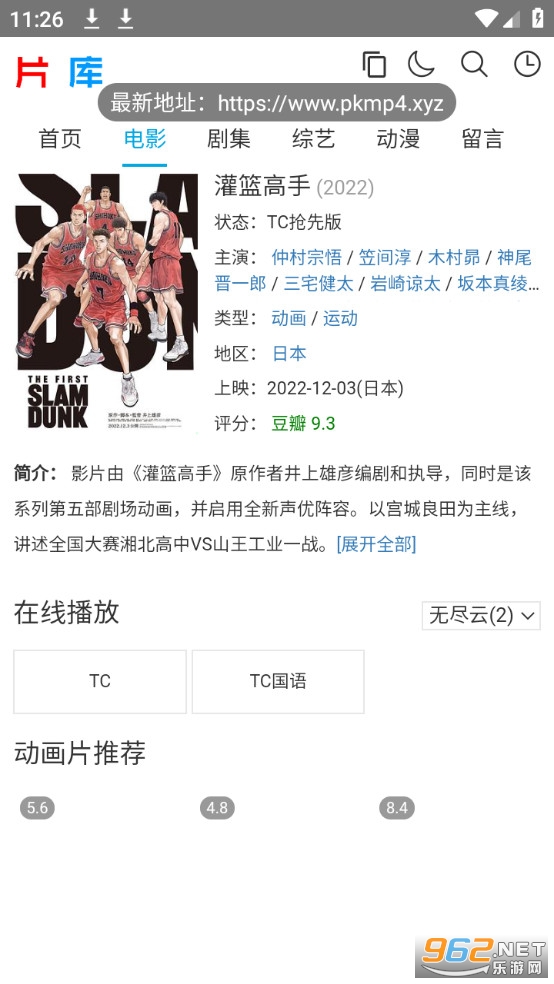The width and height of the screenshot is (554, 984).
Task: Open the 动画 genre link
Action: [289, 318]
